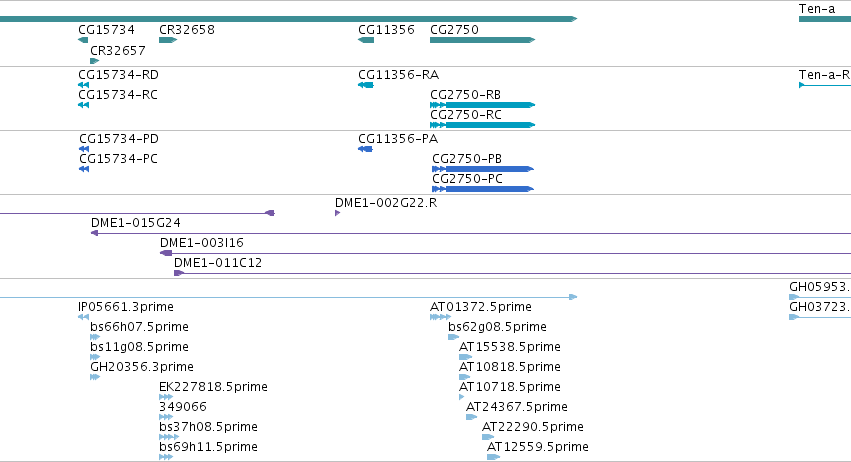Open the GH05953 EST label

[820, 287]
